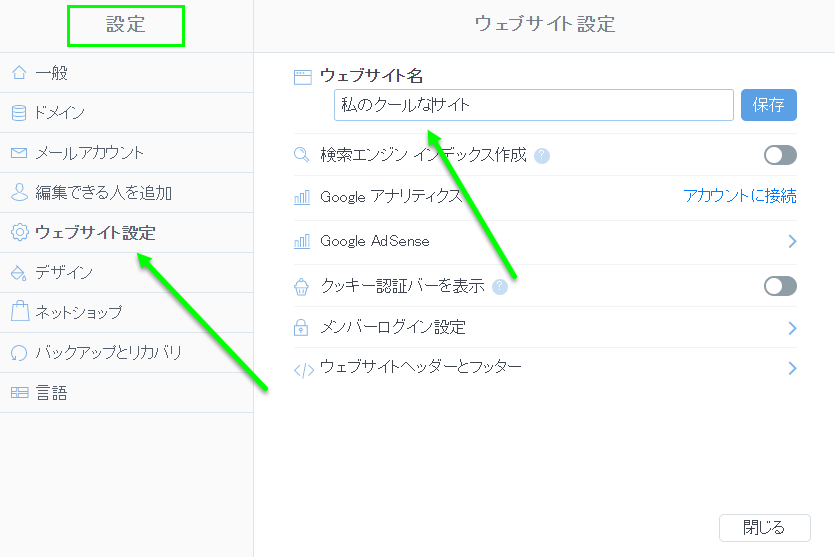Click the house icon beside 一般

19,72
